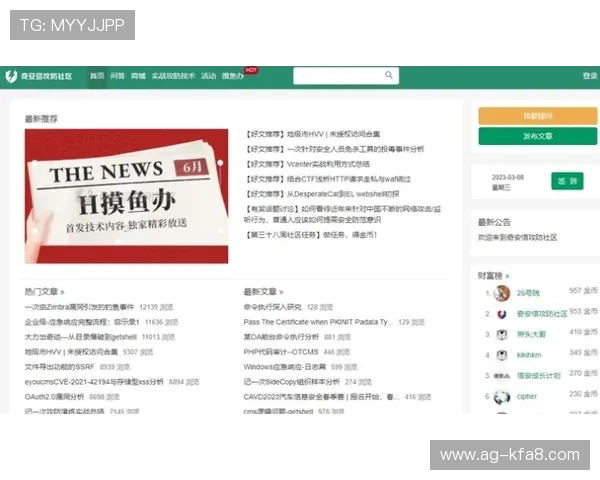Open THE NEWS 摸鱼办 banner image

tap(126, 196)
